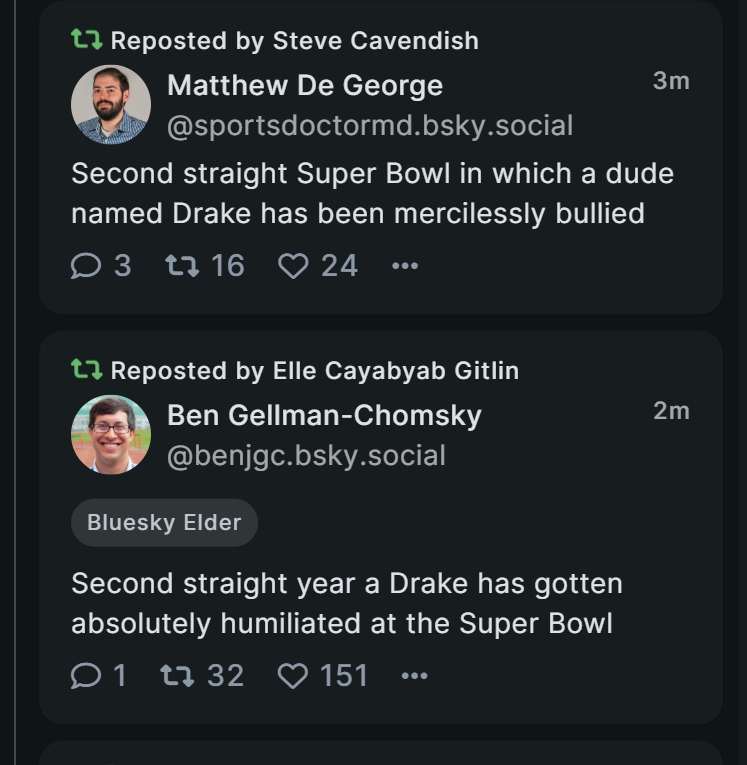The image size is (747, 765).
Task: Open Matthew De George's profile picture
Action: pos(111,105)
